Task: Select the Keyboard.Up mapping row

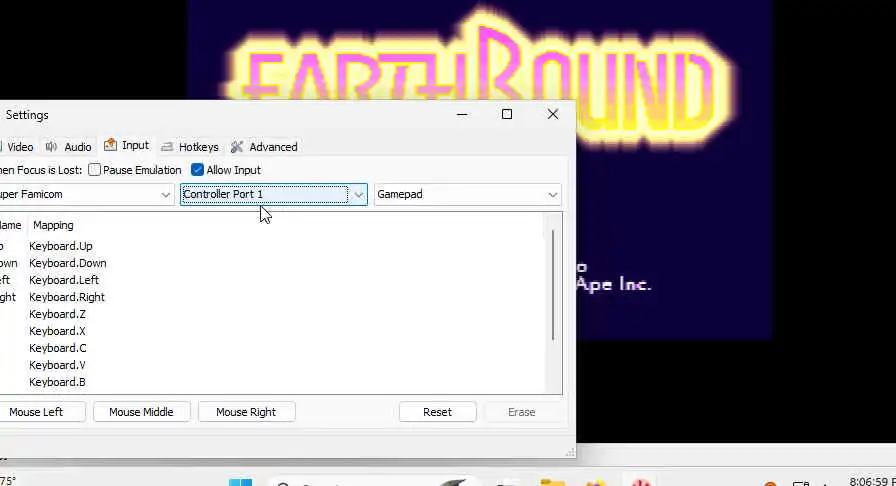Action: coord(271,246)
